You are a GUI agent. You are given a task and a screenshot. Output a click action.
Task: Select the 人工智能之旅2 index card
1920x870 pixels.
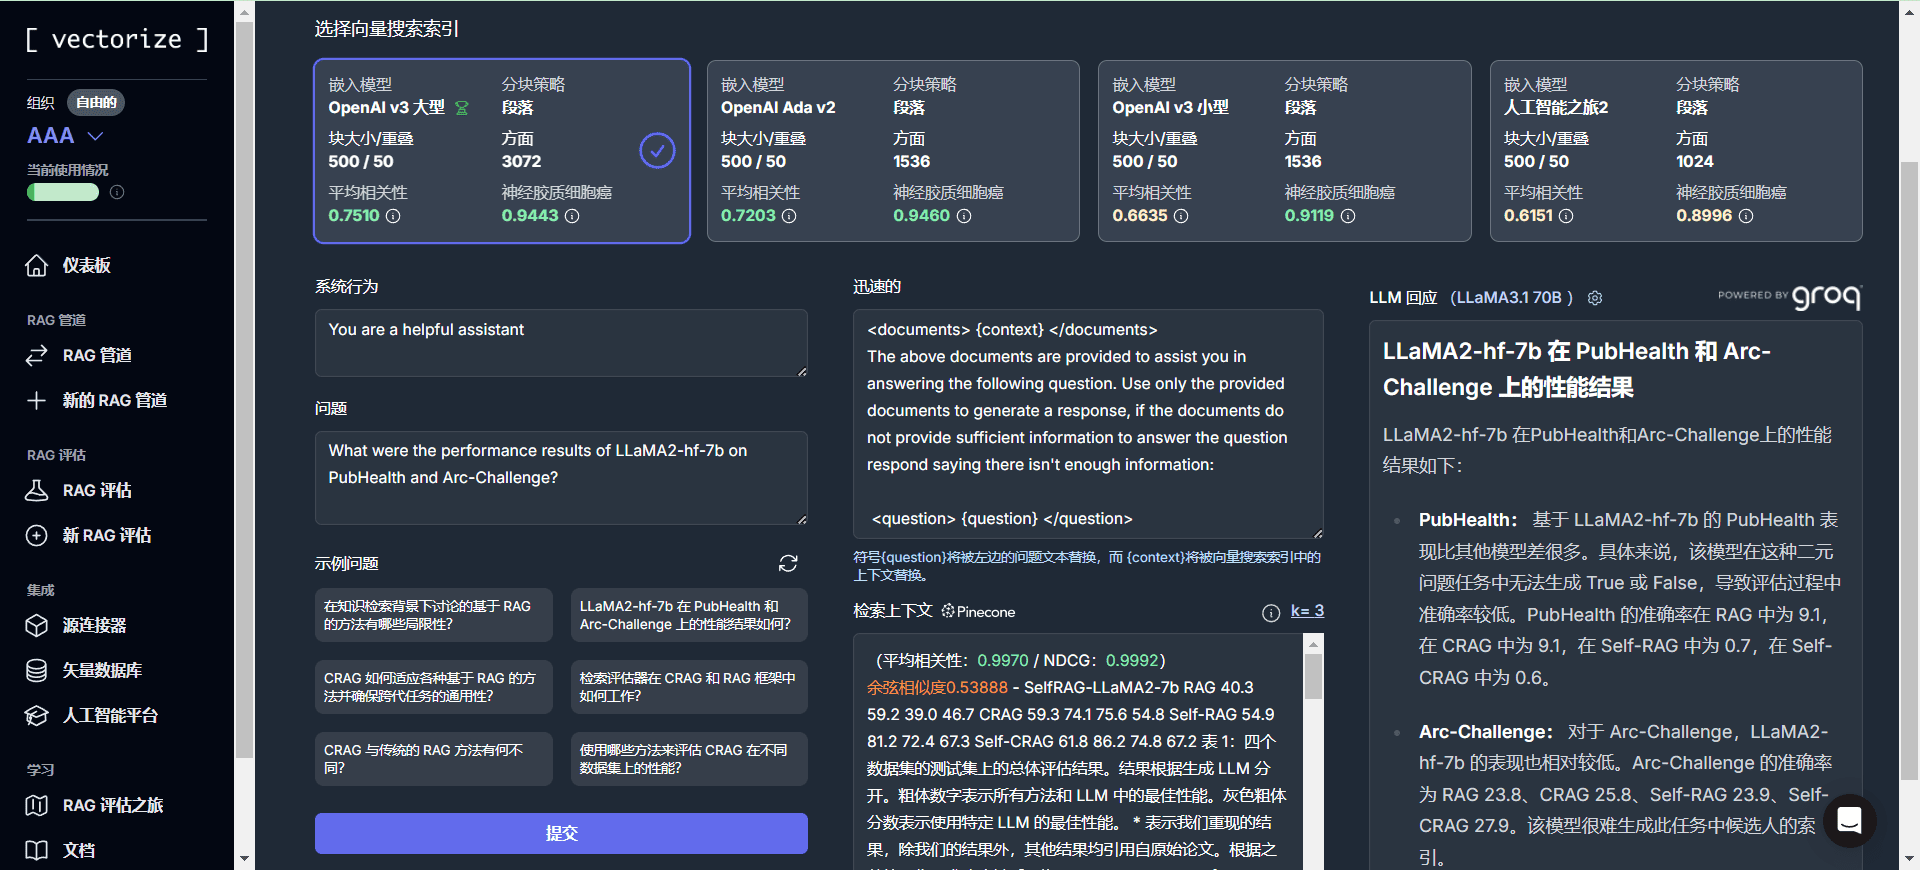(x=1676, y=151)
